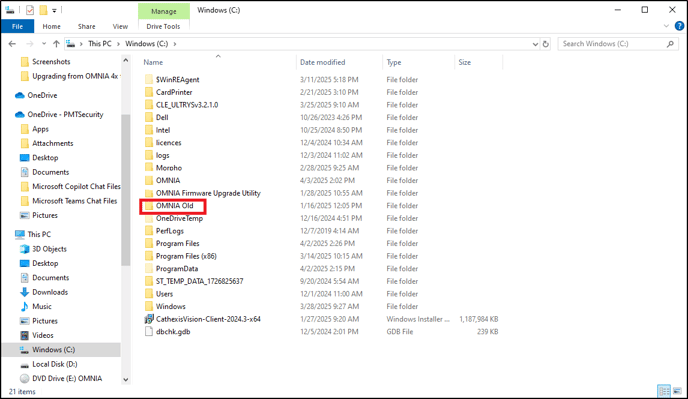Open Explorer help via question mark icon
The width and height of the screenshot is (688, 399).
[x=679, y=26]
